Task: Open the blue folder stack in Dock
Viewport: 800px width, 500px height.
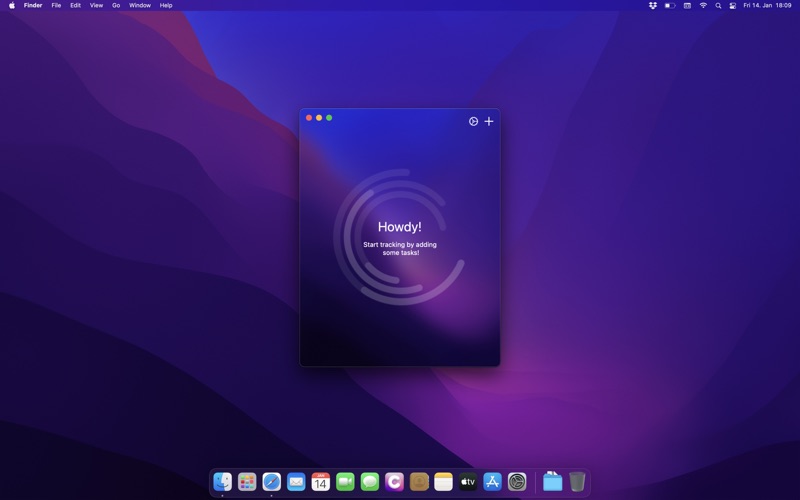Action: pyautogui.click(x=552, y=482)
